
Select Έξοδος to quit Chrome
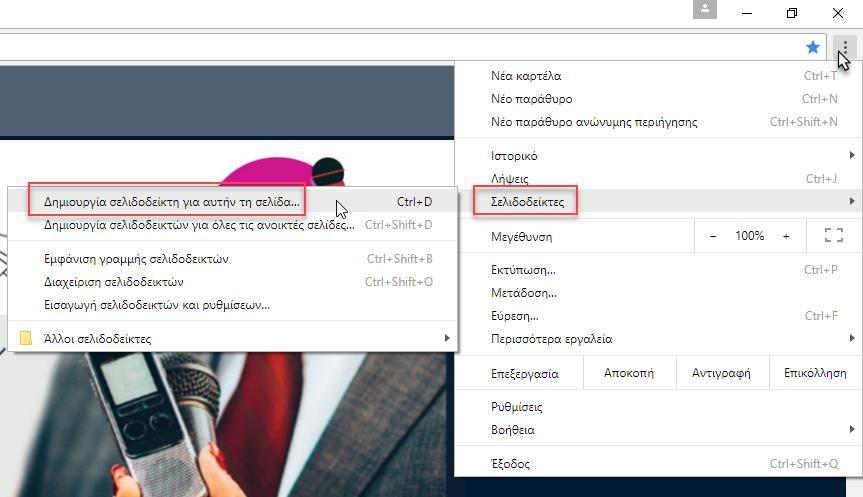tap(658, 463)
